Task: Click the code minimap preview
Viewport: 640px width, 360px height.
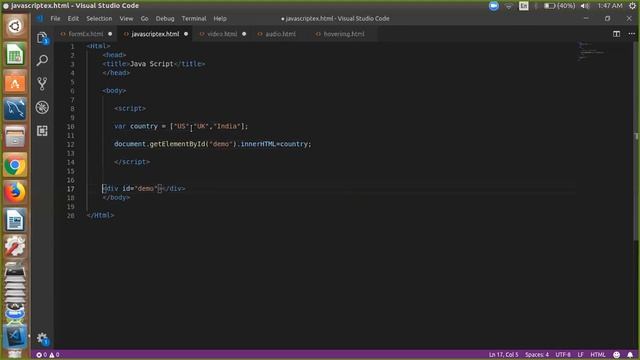Action: pos(592,51)
